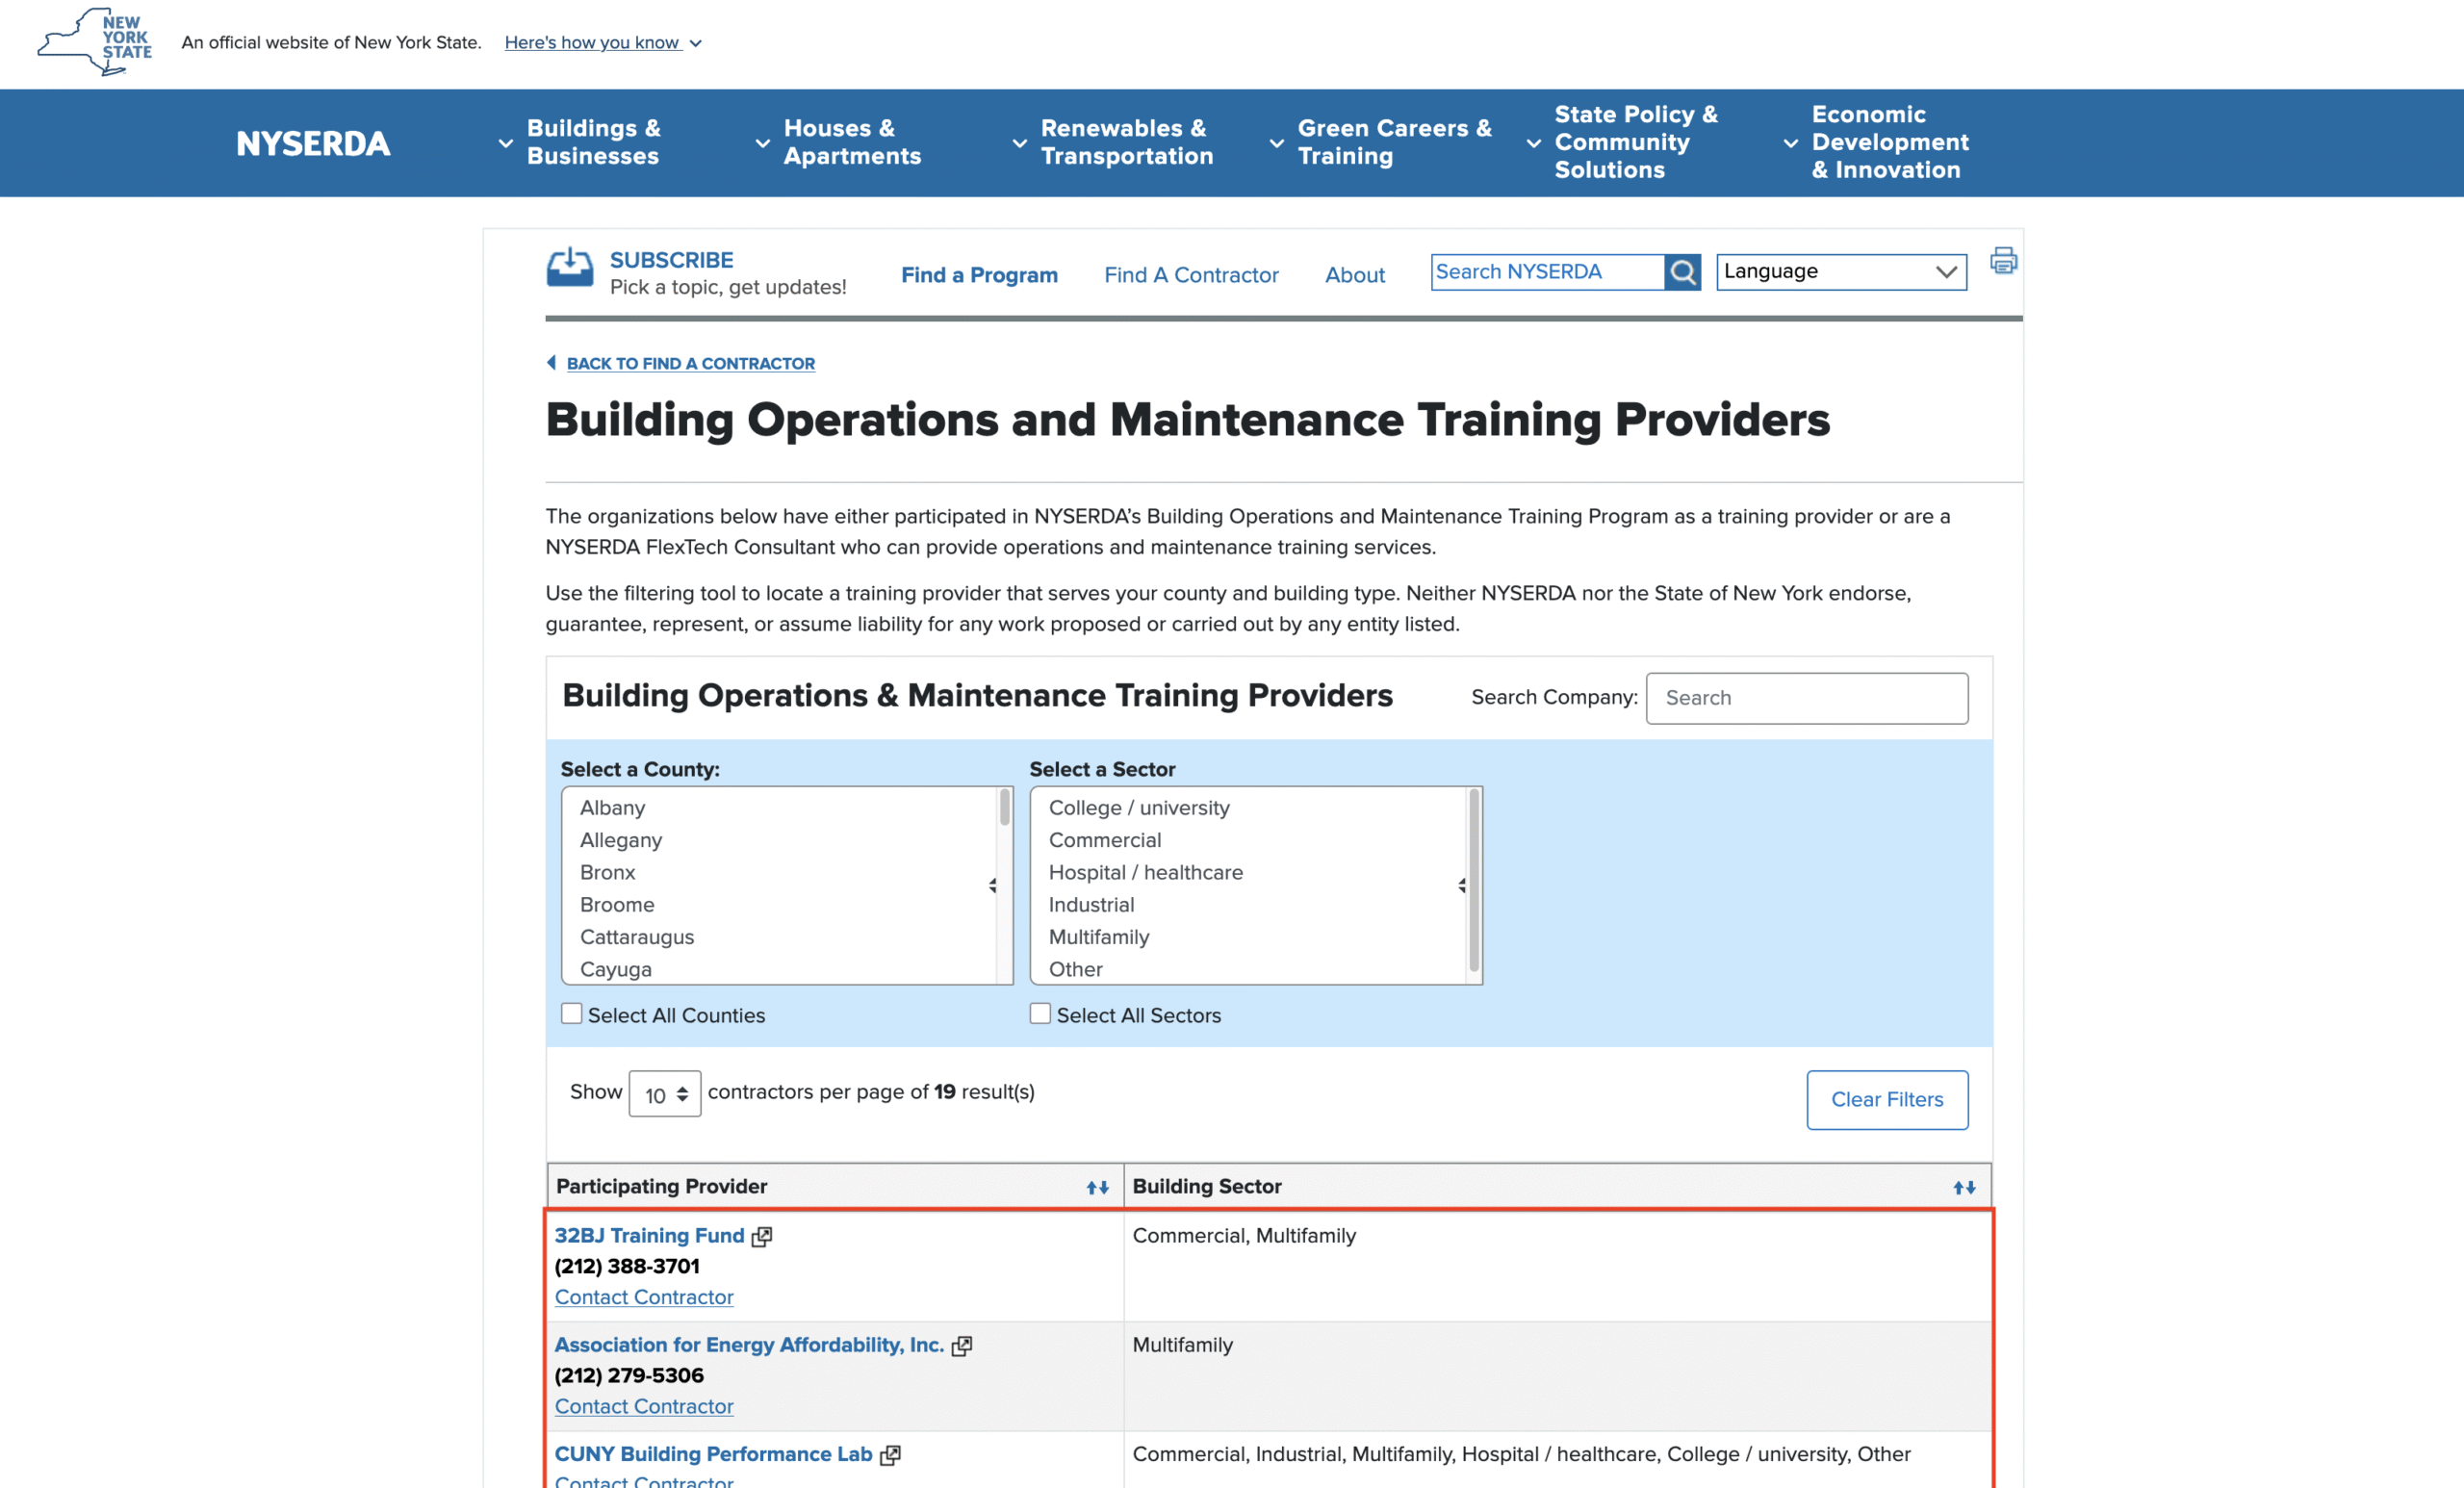The image size is (2464, 1488).
Task: Click phone number (212) 279-5306
Action: coord(629,1375)
